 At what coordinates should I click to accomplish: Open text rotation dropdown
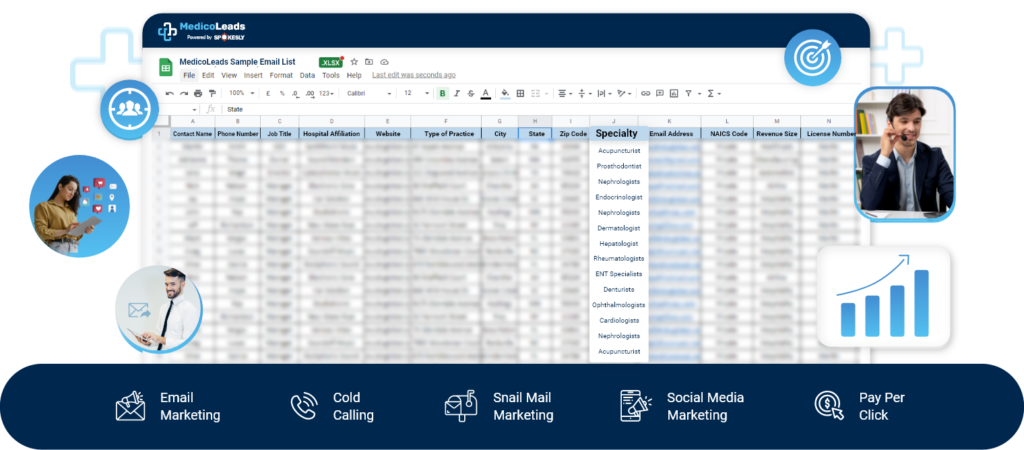[624, 93]
